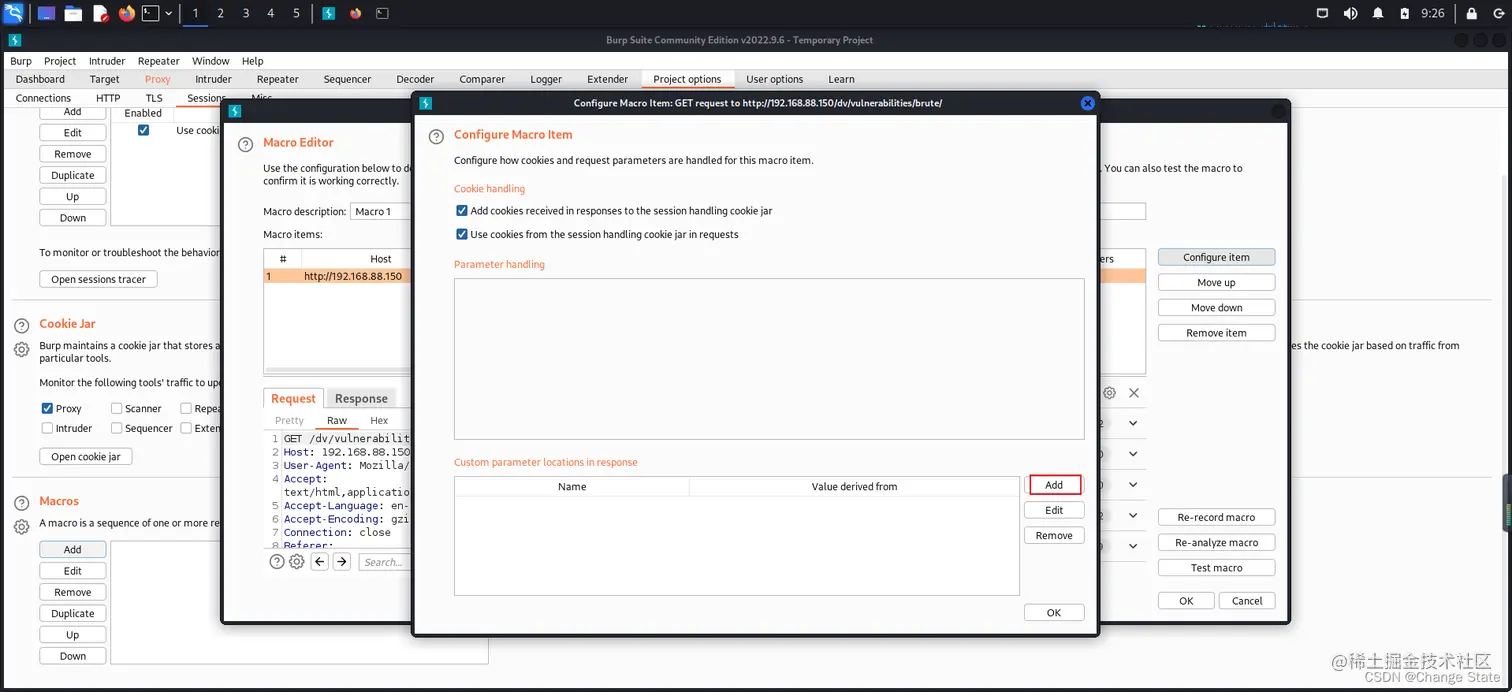Screen dimensions: 1512x692
Task: Open the terminal emulator launcher icon
Action: point(150,13)
